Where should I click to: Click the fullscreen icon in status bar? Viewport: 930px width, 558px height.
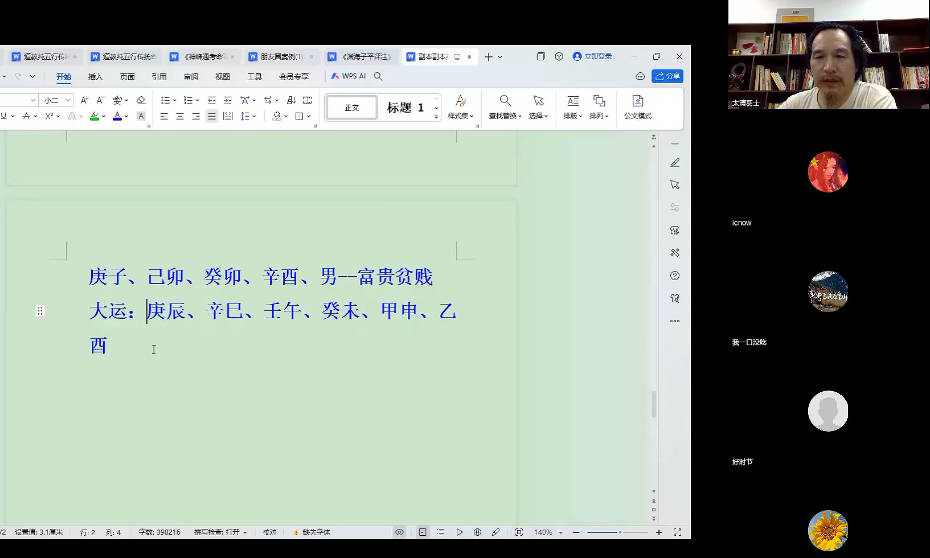678,532
